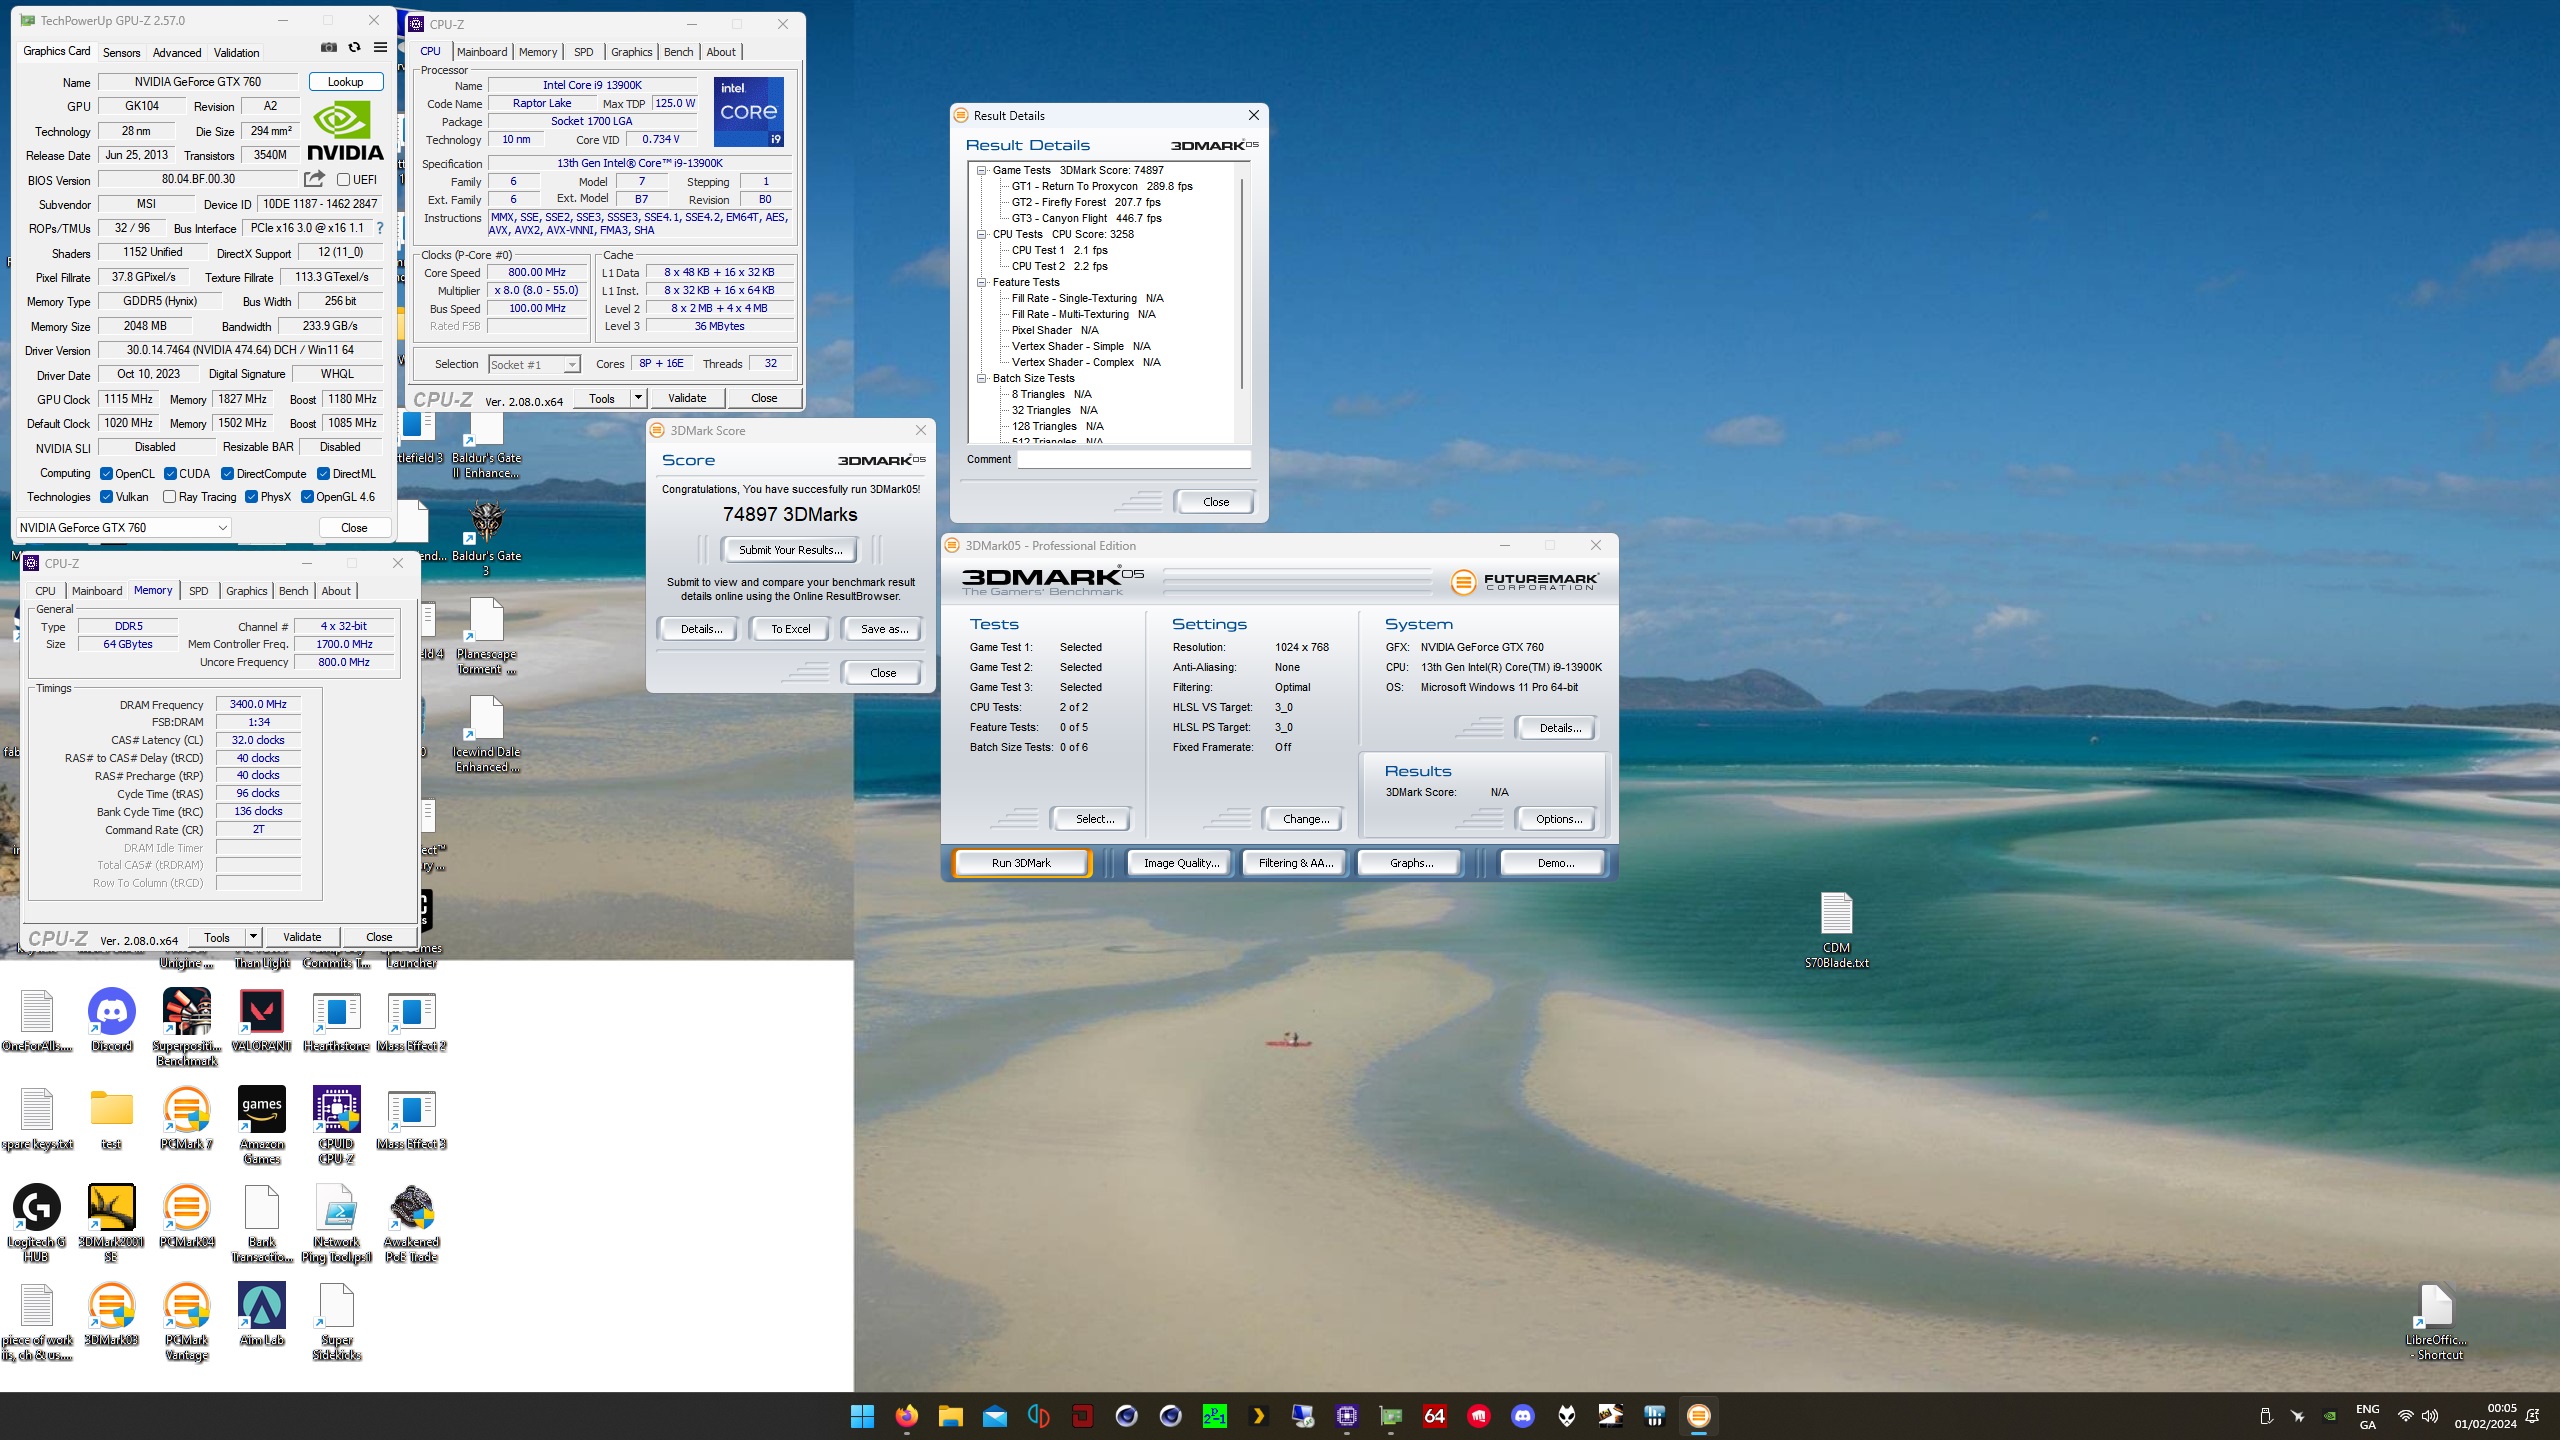Click the volume icon in system tray
The image size is (2560, 1440).
(2430, 1416)
